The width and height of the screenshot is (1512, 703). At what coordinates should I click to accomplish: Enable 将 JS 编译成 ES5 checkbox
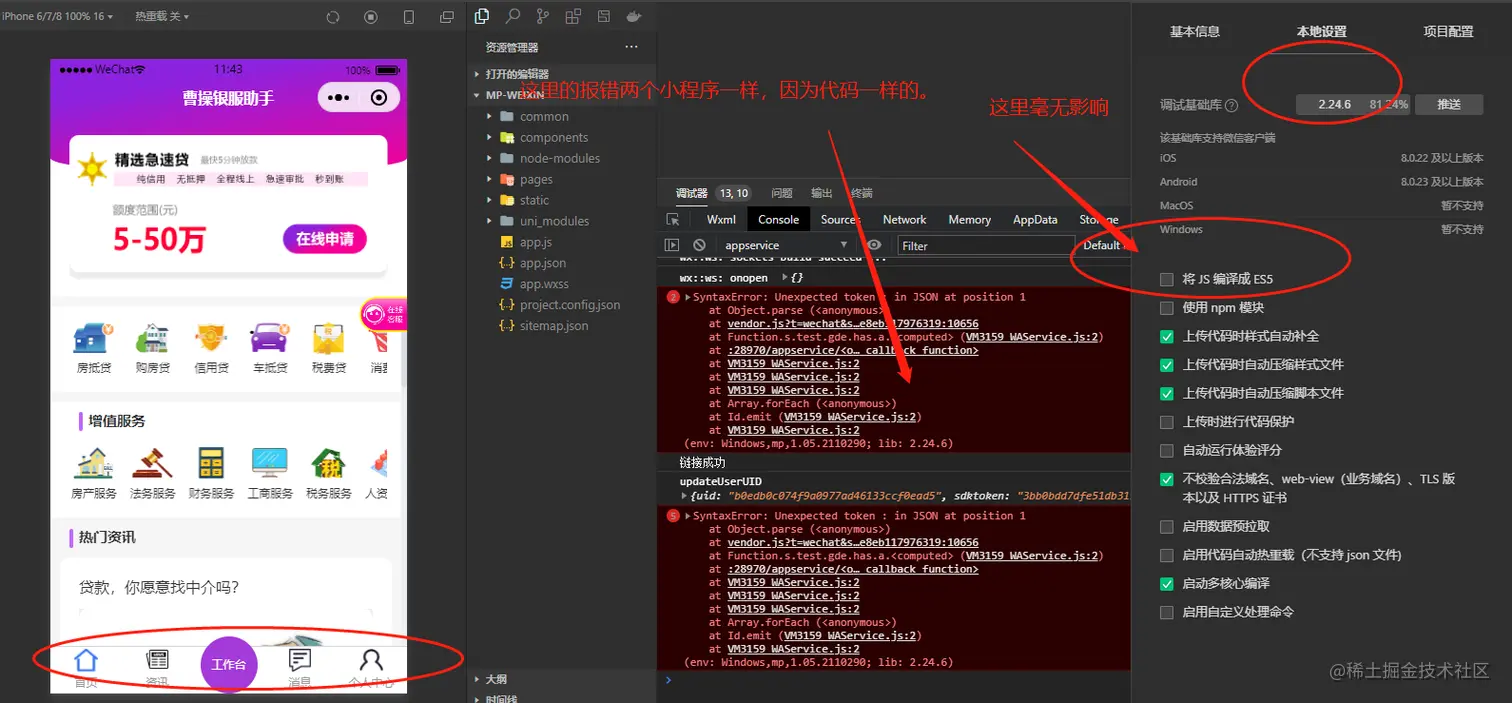tap(1166, 280)
